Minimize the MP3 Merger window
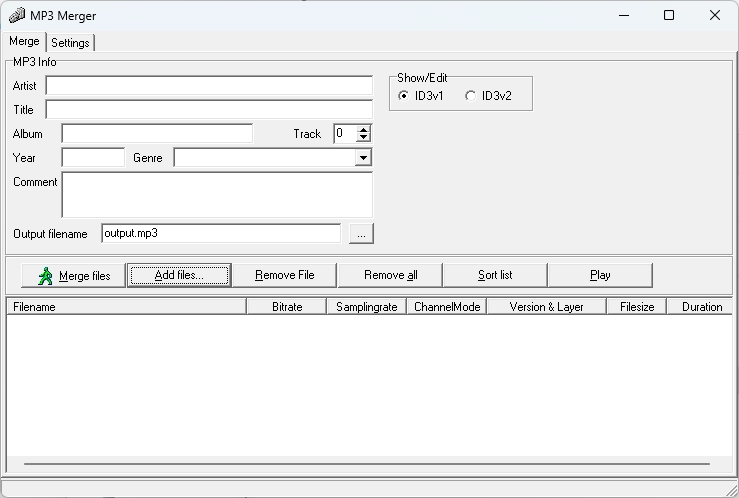Image resolution: width=739 pixels, height=498 pixels. 624,16
